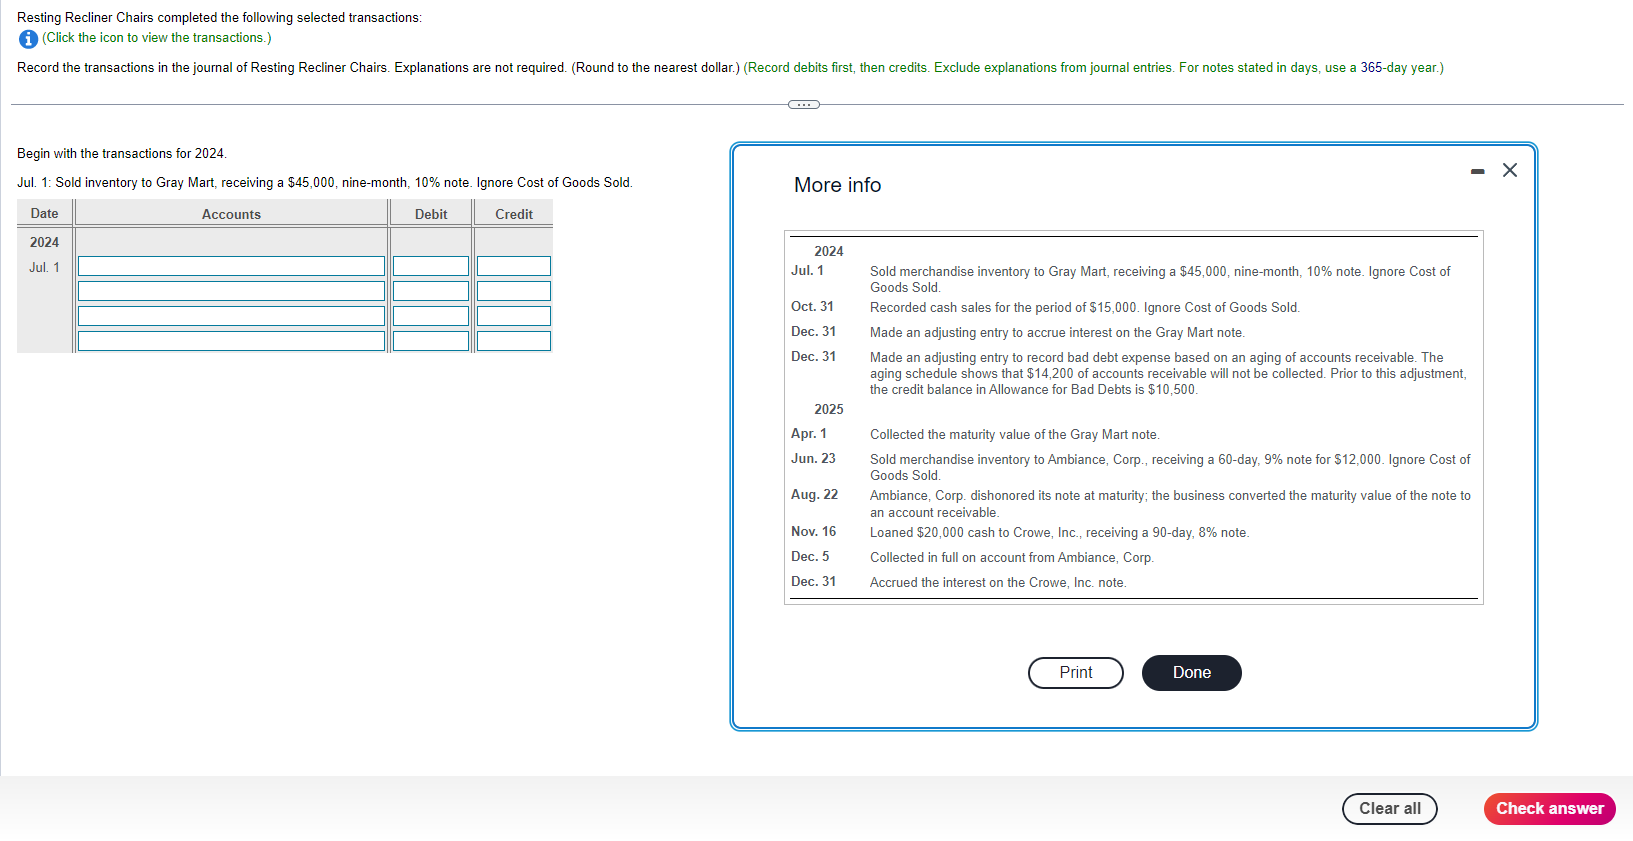Click the Print button
Screen dimensions: 1633x841
[1076, 673]
